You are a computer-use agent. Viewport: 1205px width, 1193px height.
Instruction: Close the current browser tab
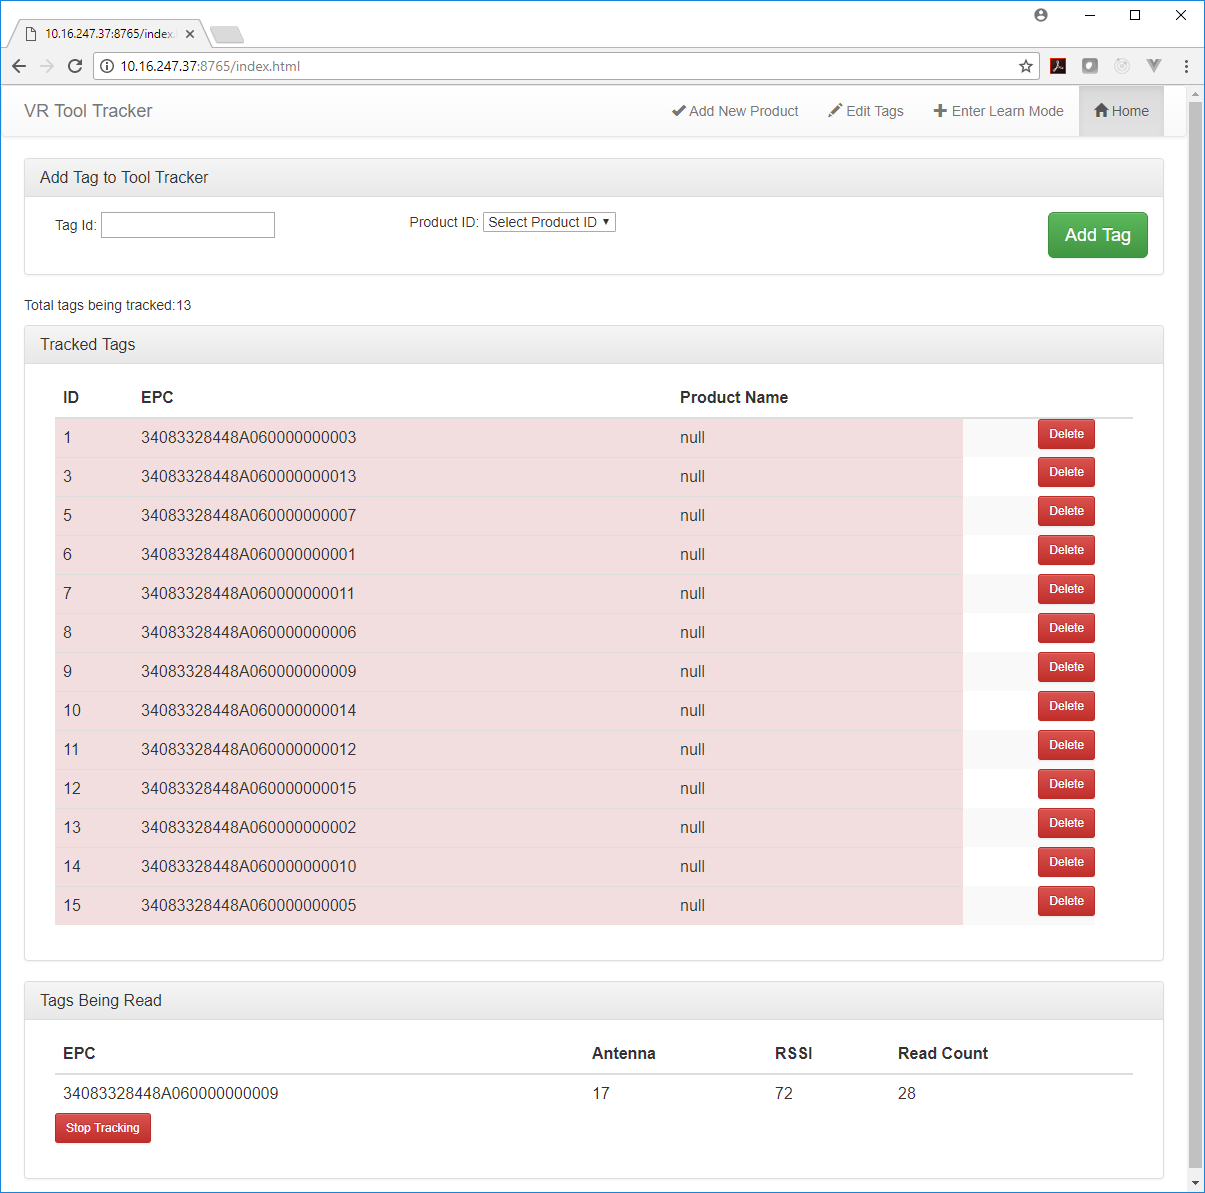click(190, 34)
